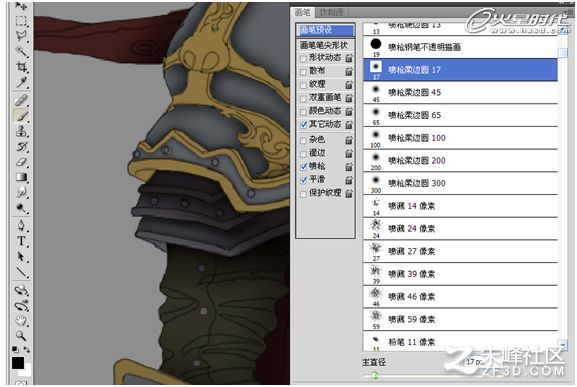Switch to the 画笔 tab

pos(303,13)
